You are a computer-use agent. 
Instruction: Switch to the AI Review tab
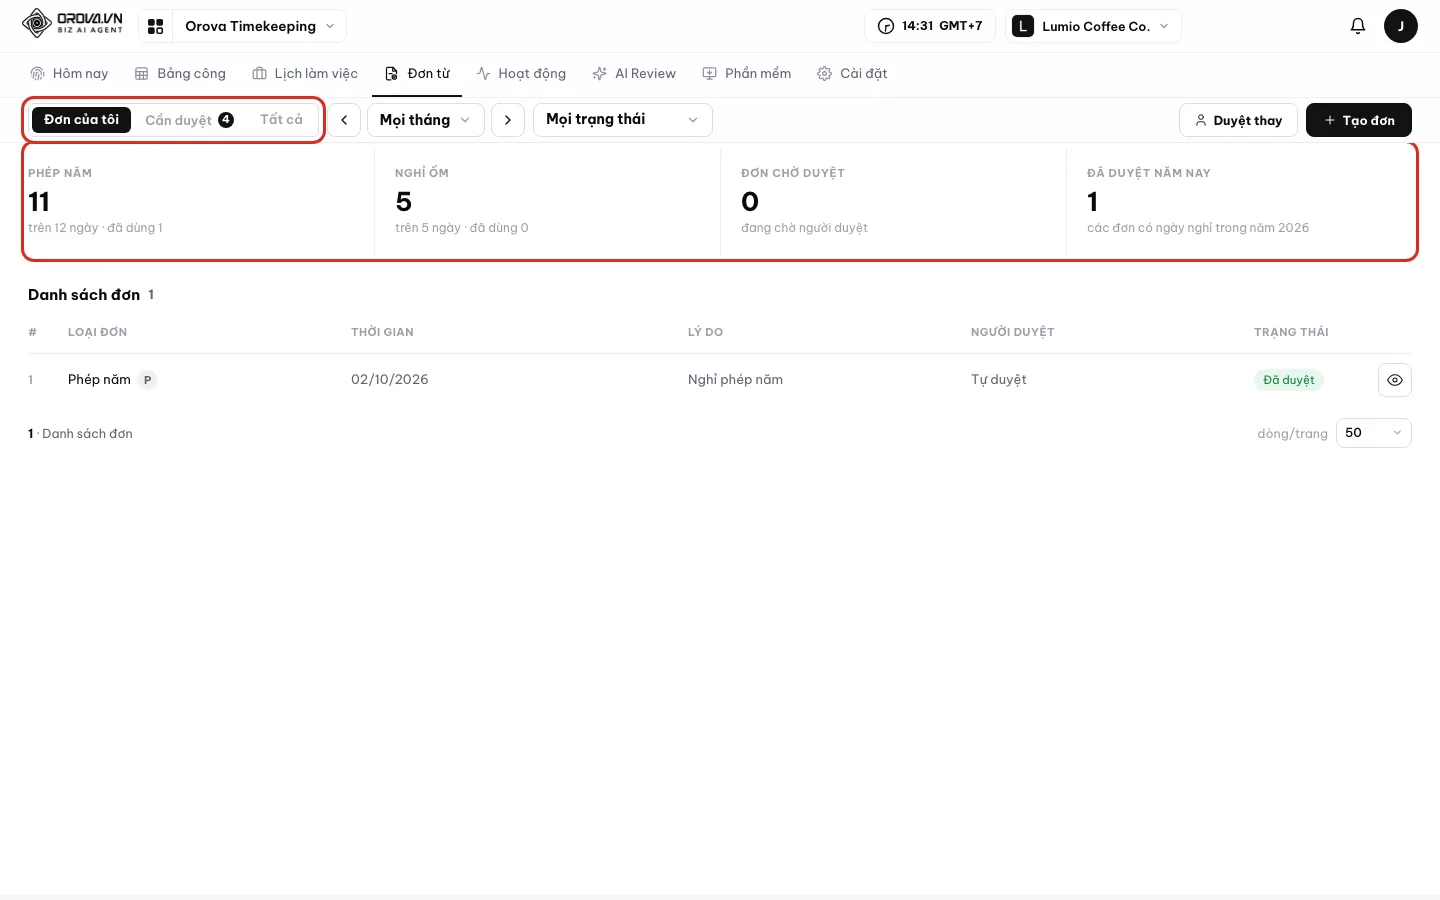coord(634,74)
